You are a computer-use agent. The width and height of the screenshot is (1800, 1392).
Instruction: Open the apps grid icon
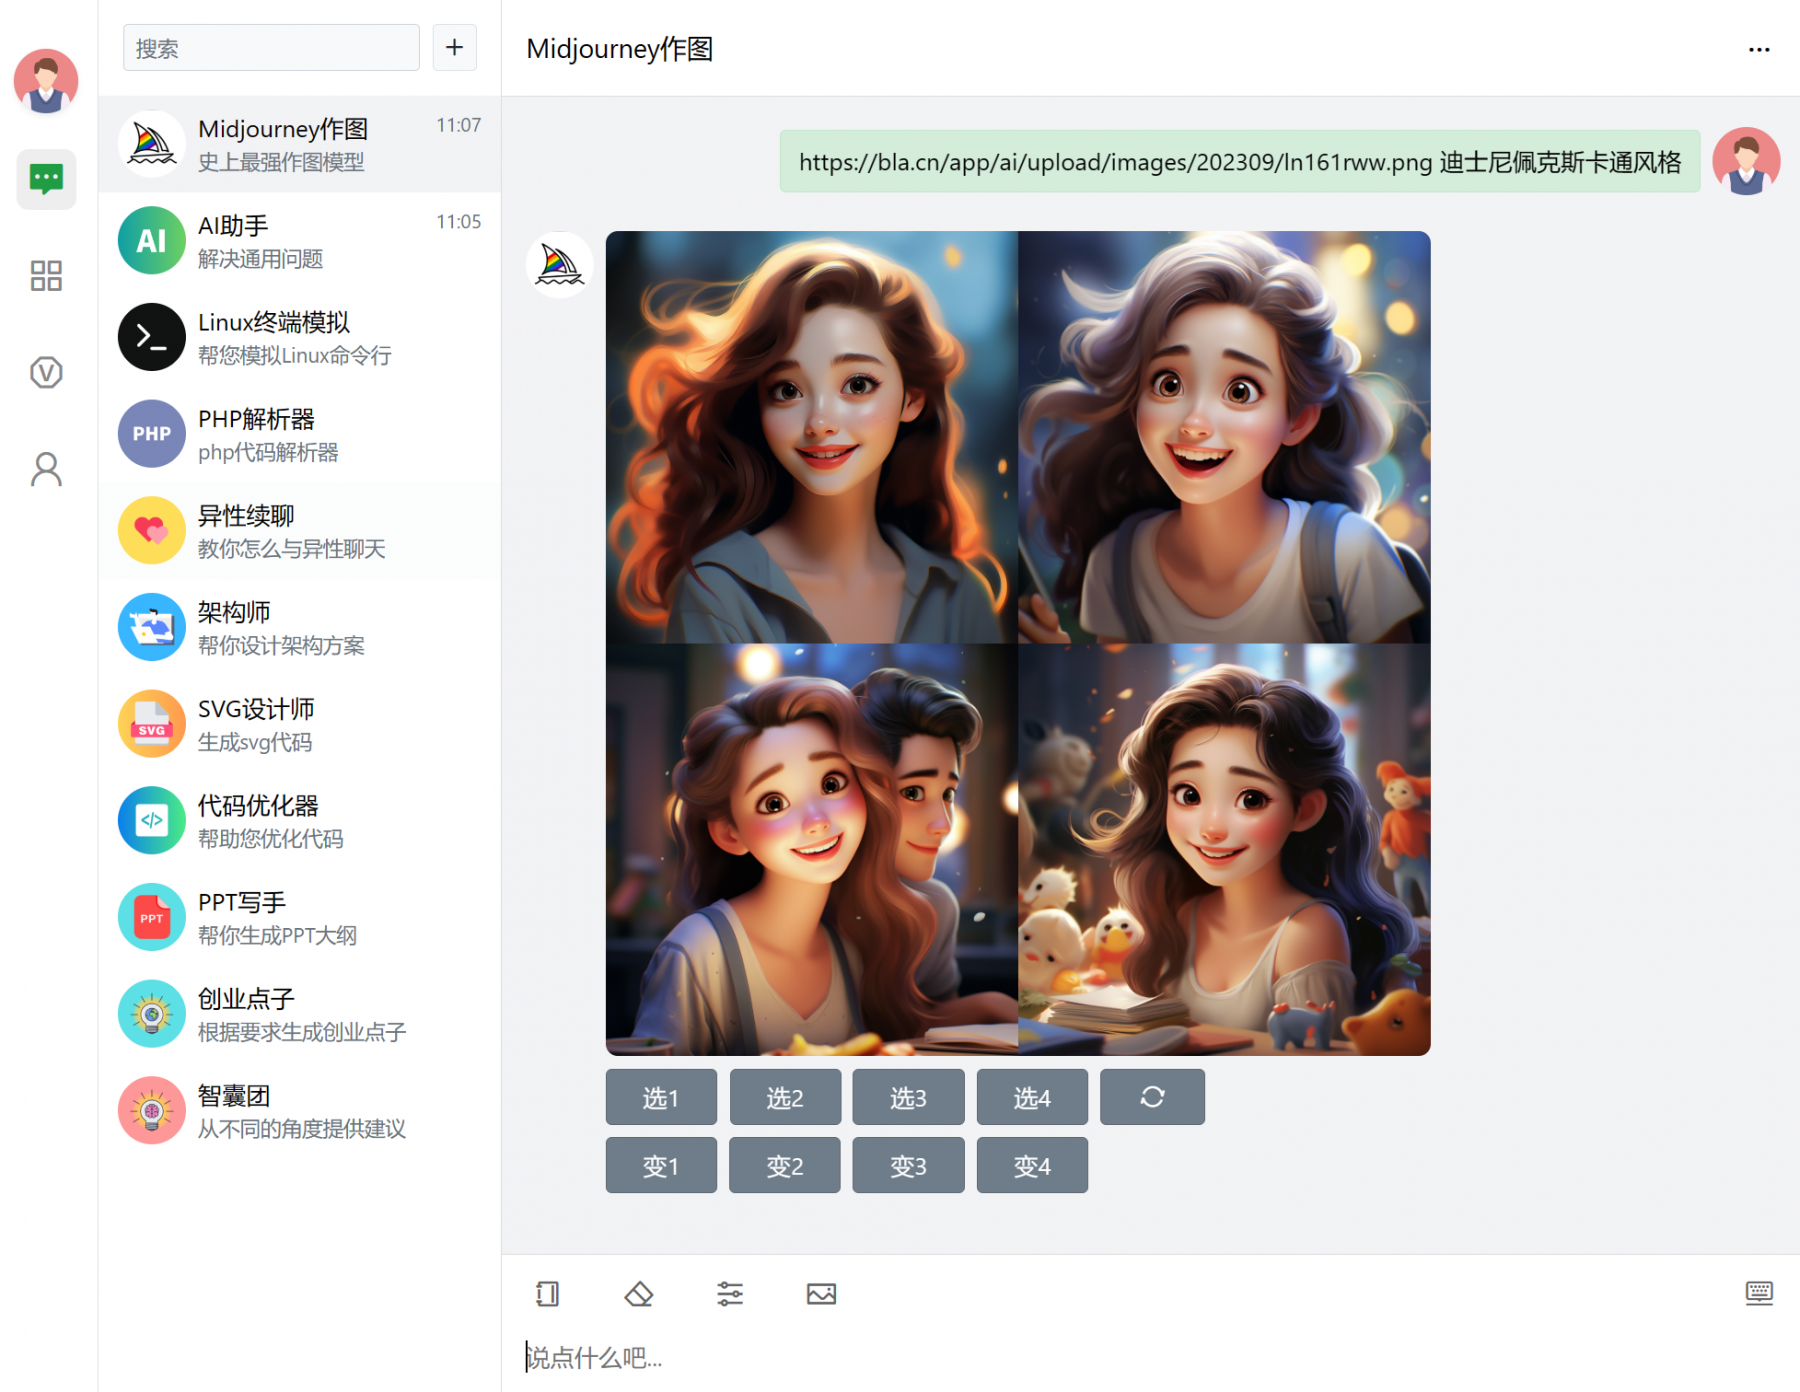point(46,276)
